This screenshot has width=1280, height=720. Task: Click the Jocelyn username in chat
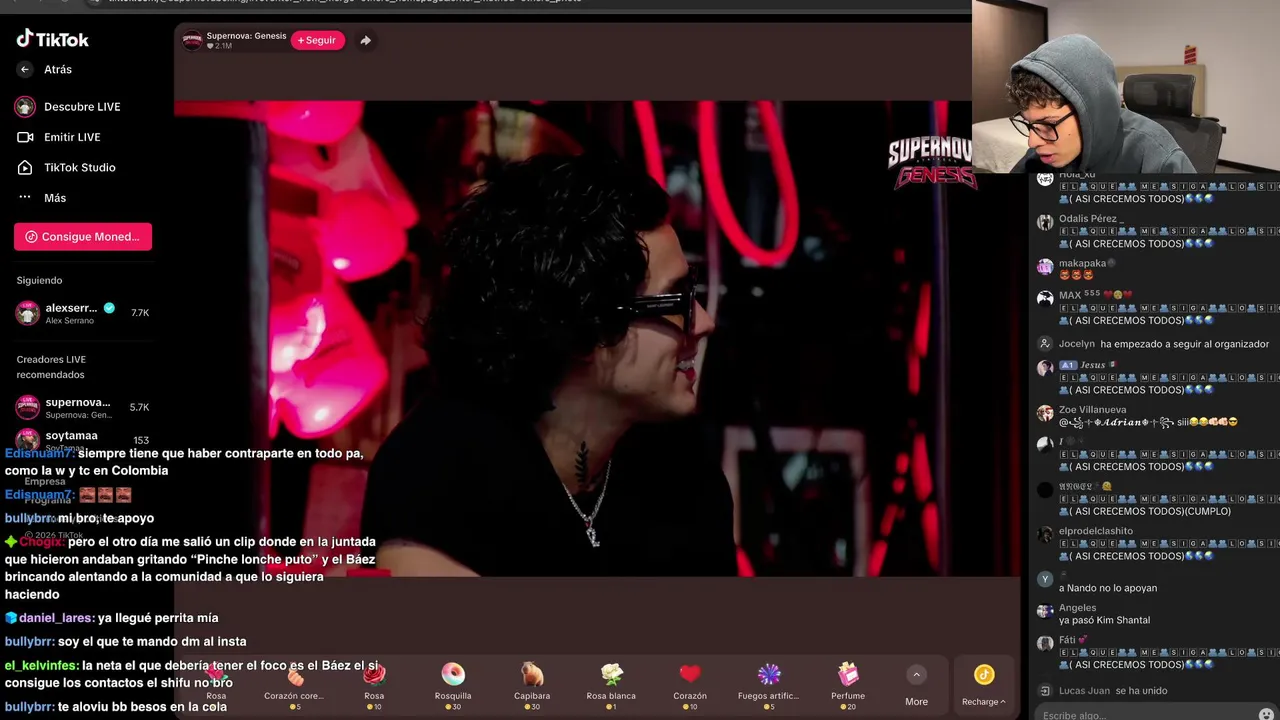tap(1077, 344)
